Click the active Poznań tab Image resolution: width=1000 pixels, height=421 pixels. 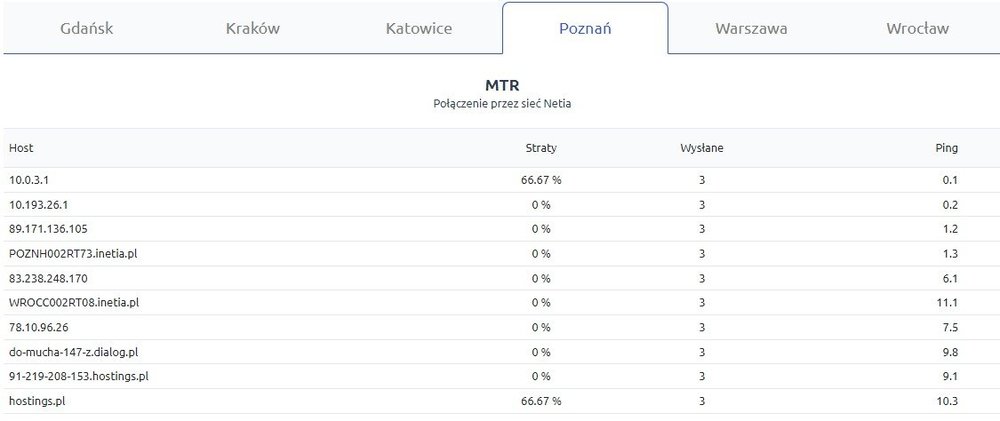pyautogui.click(x=585, y=28)
